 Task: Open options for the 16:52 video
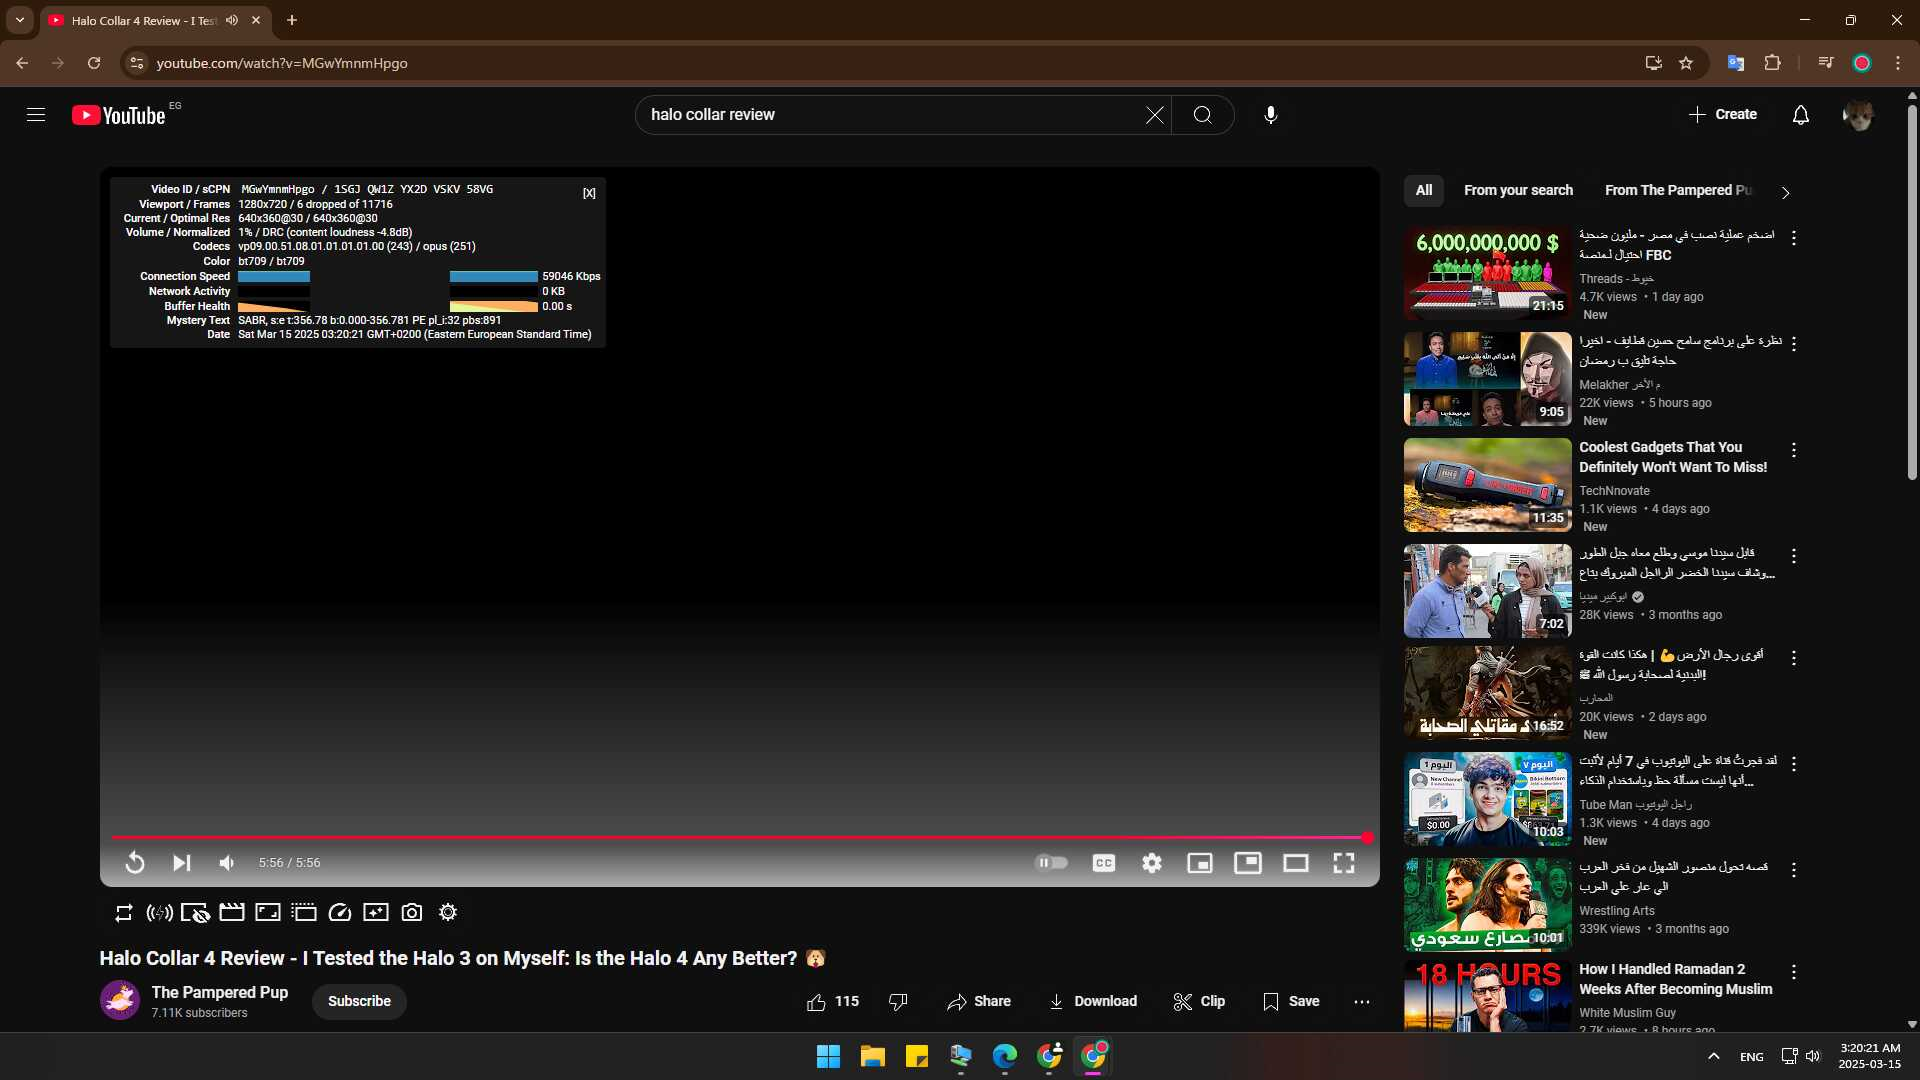pos(1794,658)
